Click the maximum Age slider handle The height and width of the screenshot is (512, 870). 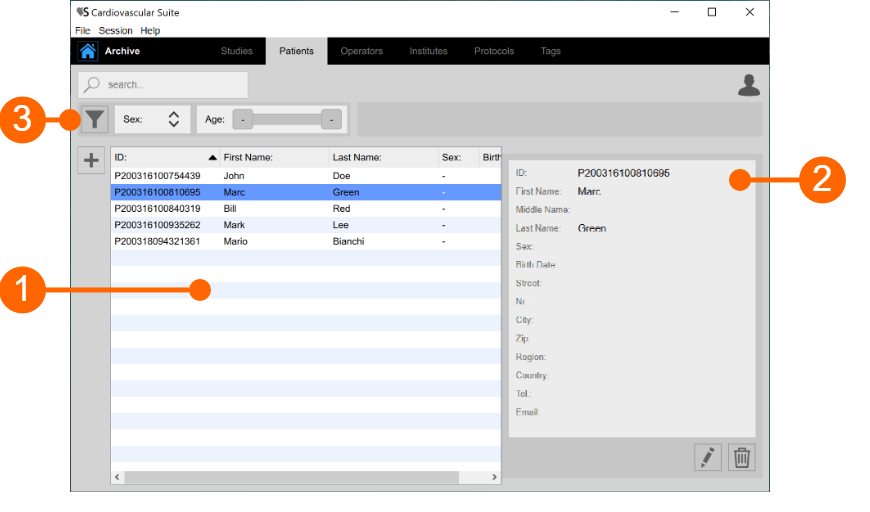330,120
